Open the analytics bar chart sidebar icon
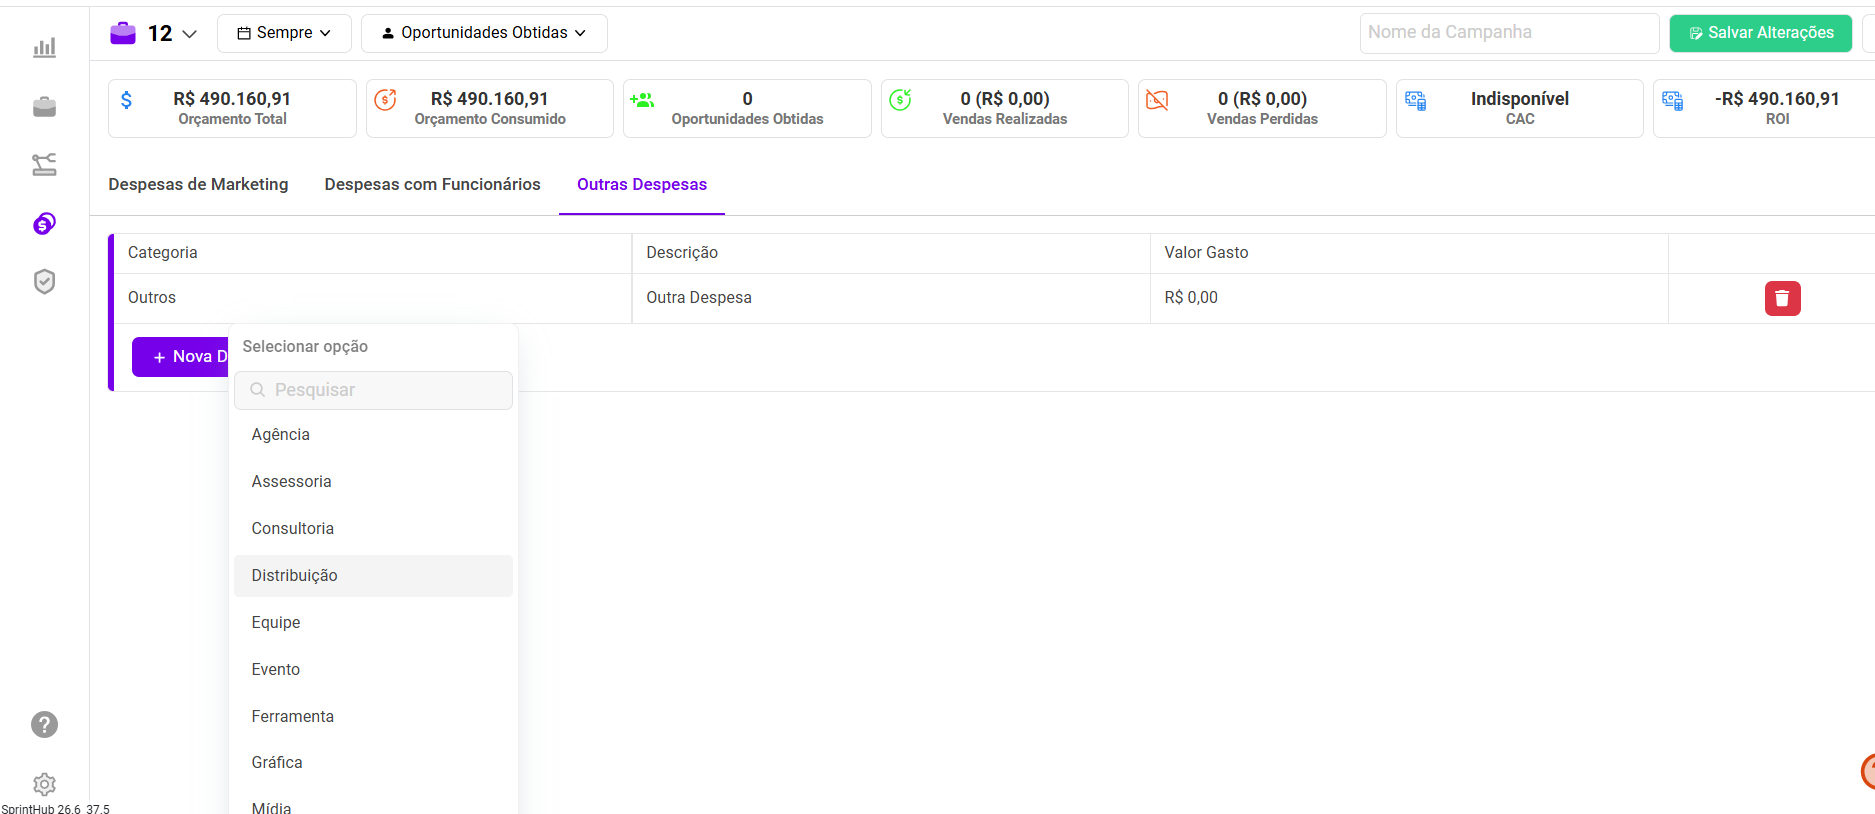Viewport: 1875px width, 814px height. click(x=44, y=48)
